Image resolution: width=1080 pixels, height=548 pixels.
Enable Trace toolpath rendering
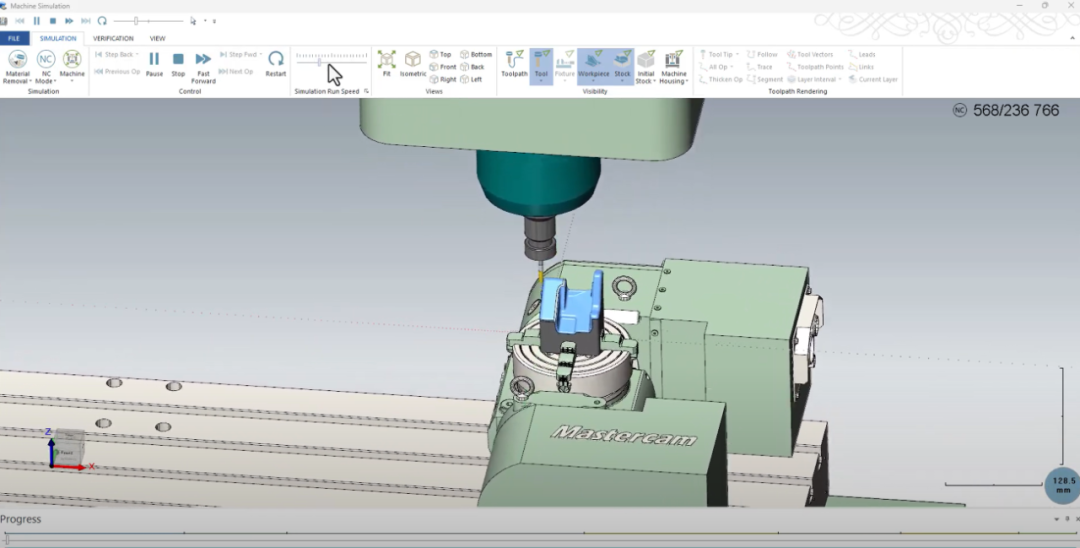[760, 67]
